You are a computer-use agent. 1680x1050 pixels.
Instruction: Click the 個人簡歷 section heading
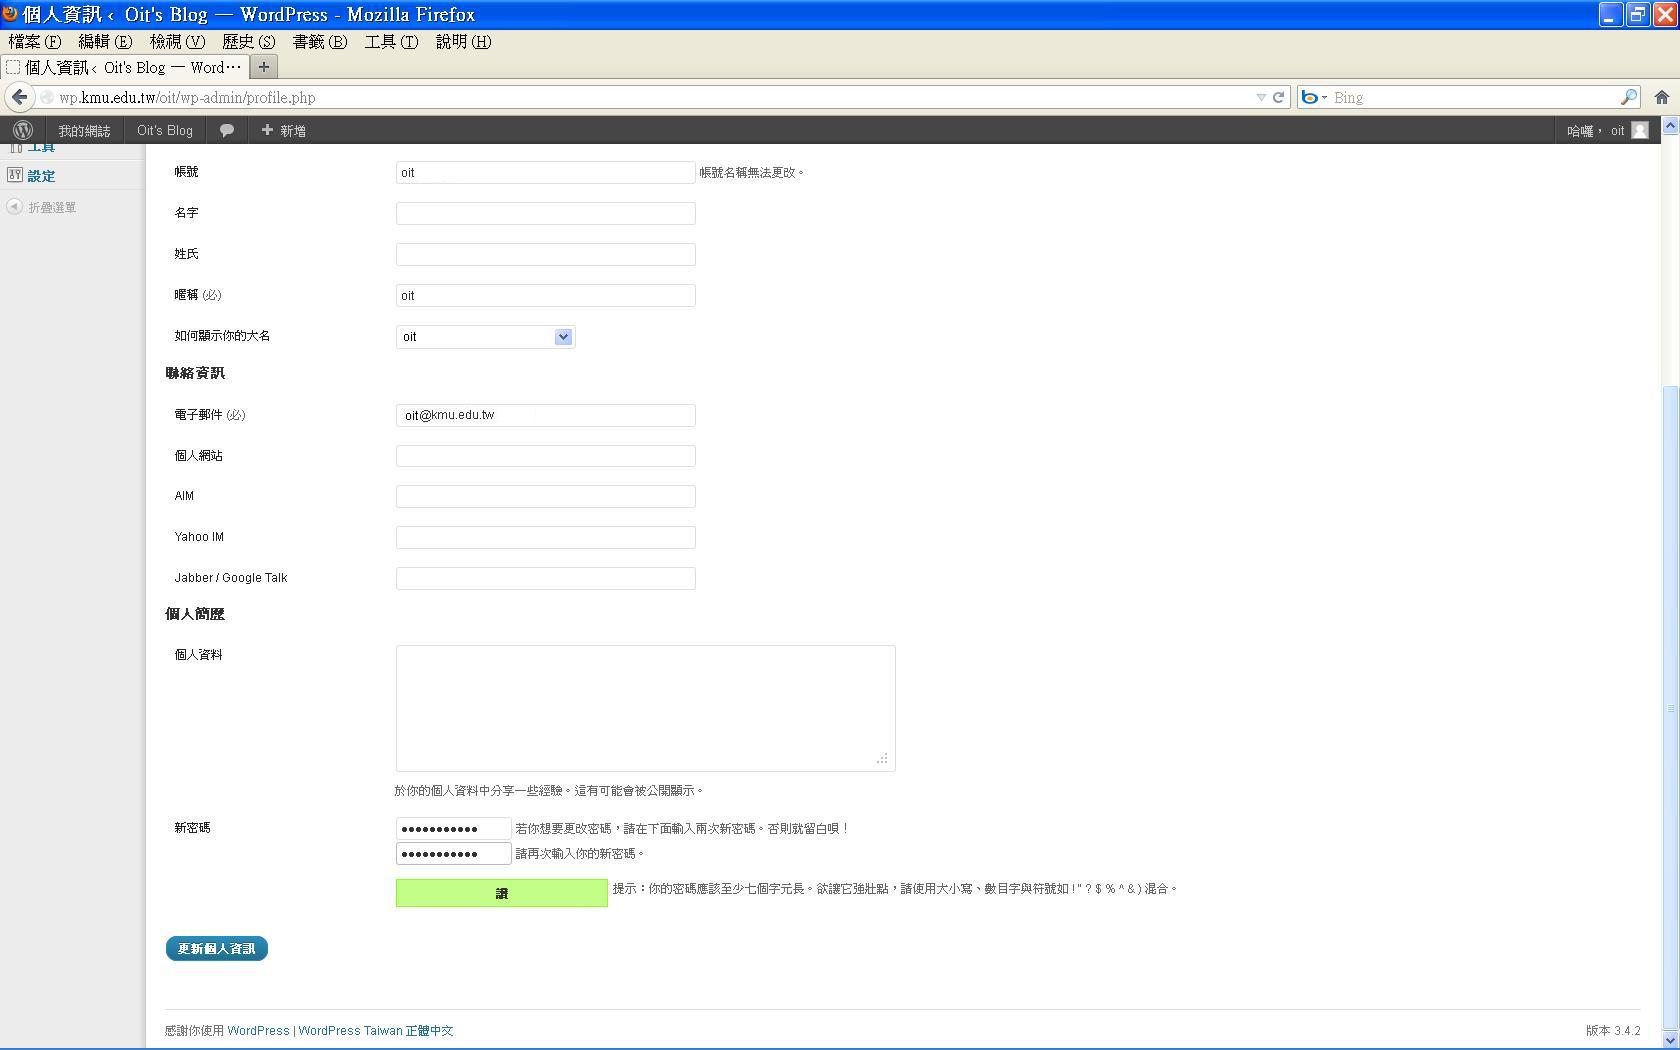click(195, 614)
